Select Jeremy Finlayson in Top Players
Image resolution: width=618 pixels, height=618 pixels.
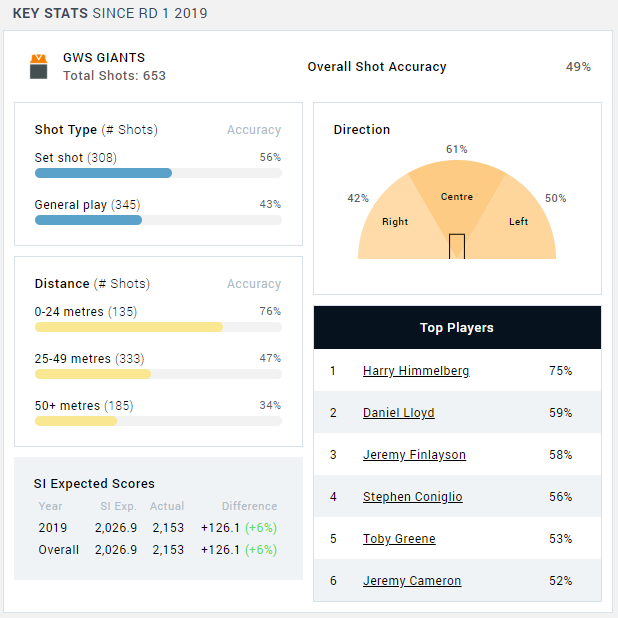pos(414,455)
